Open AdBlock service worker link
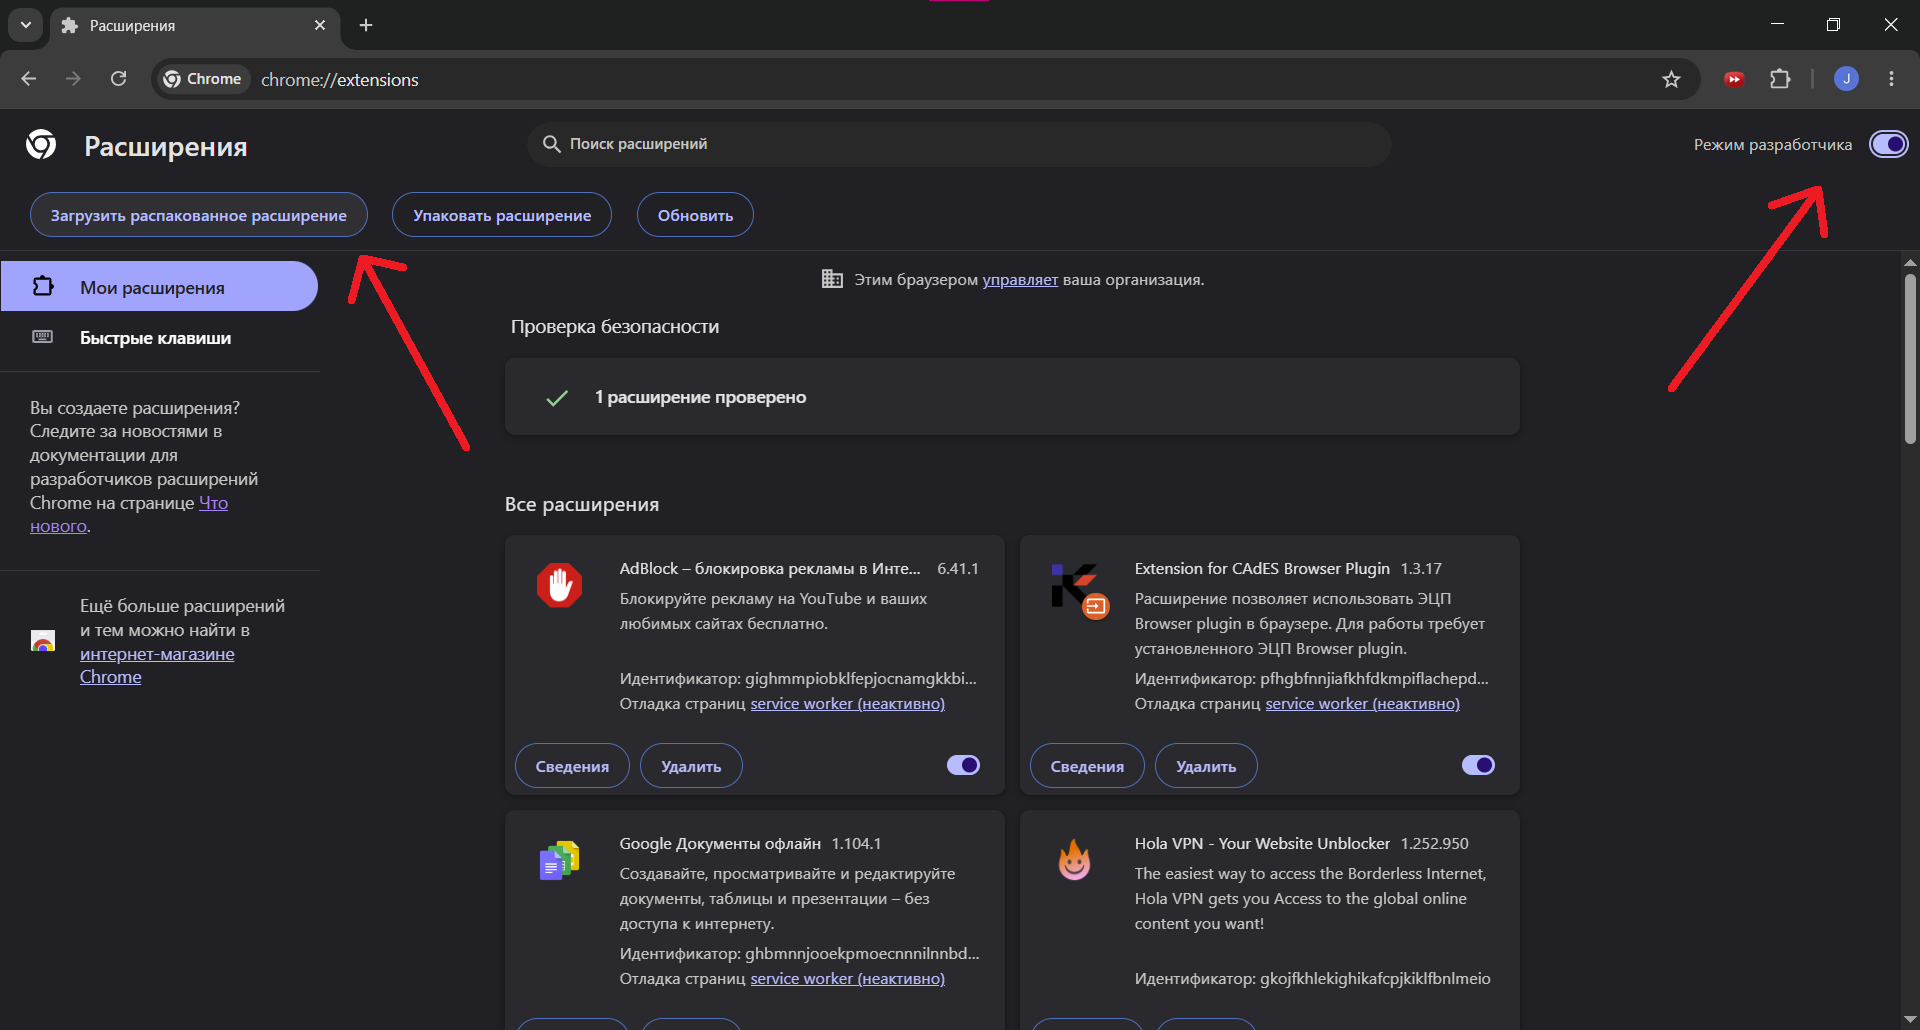The height and width of the screenshot is (1030, 1920). tap(847, 704)
